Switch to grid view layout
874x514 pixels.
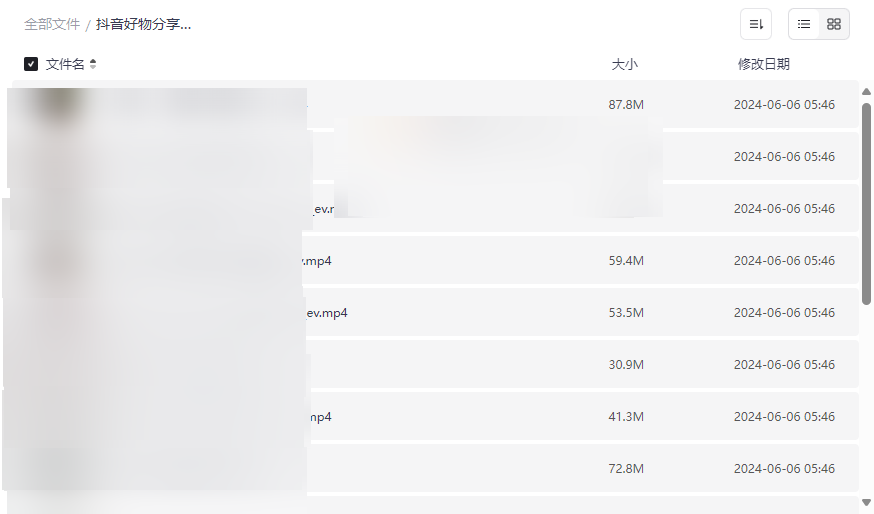click(x=834, y=24)
